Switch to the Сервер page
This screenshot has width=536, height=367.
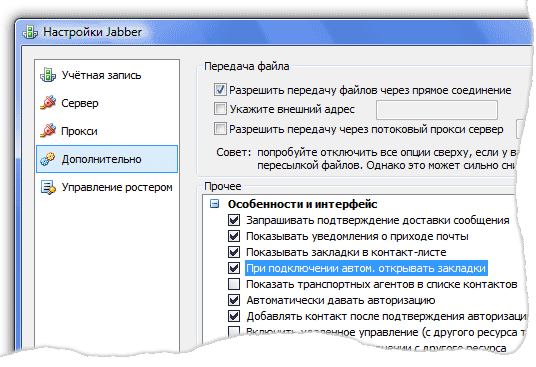tap(107, 103)
